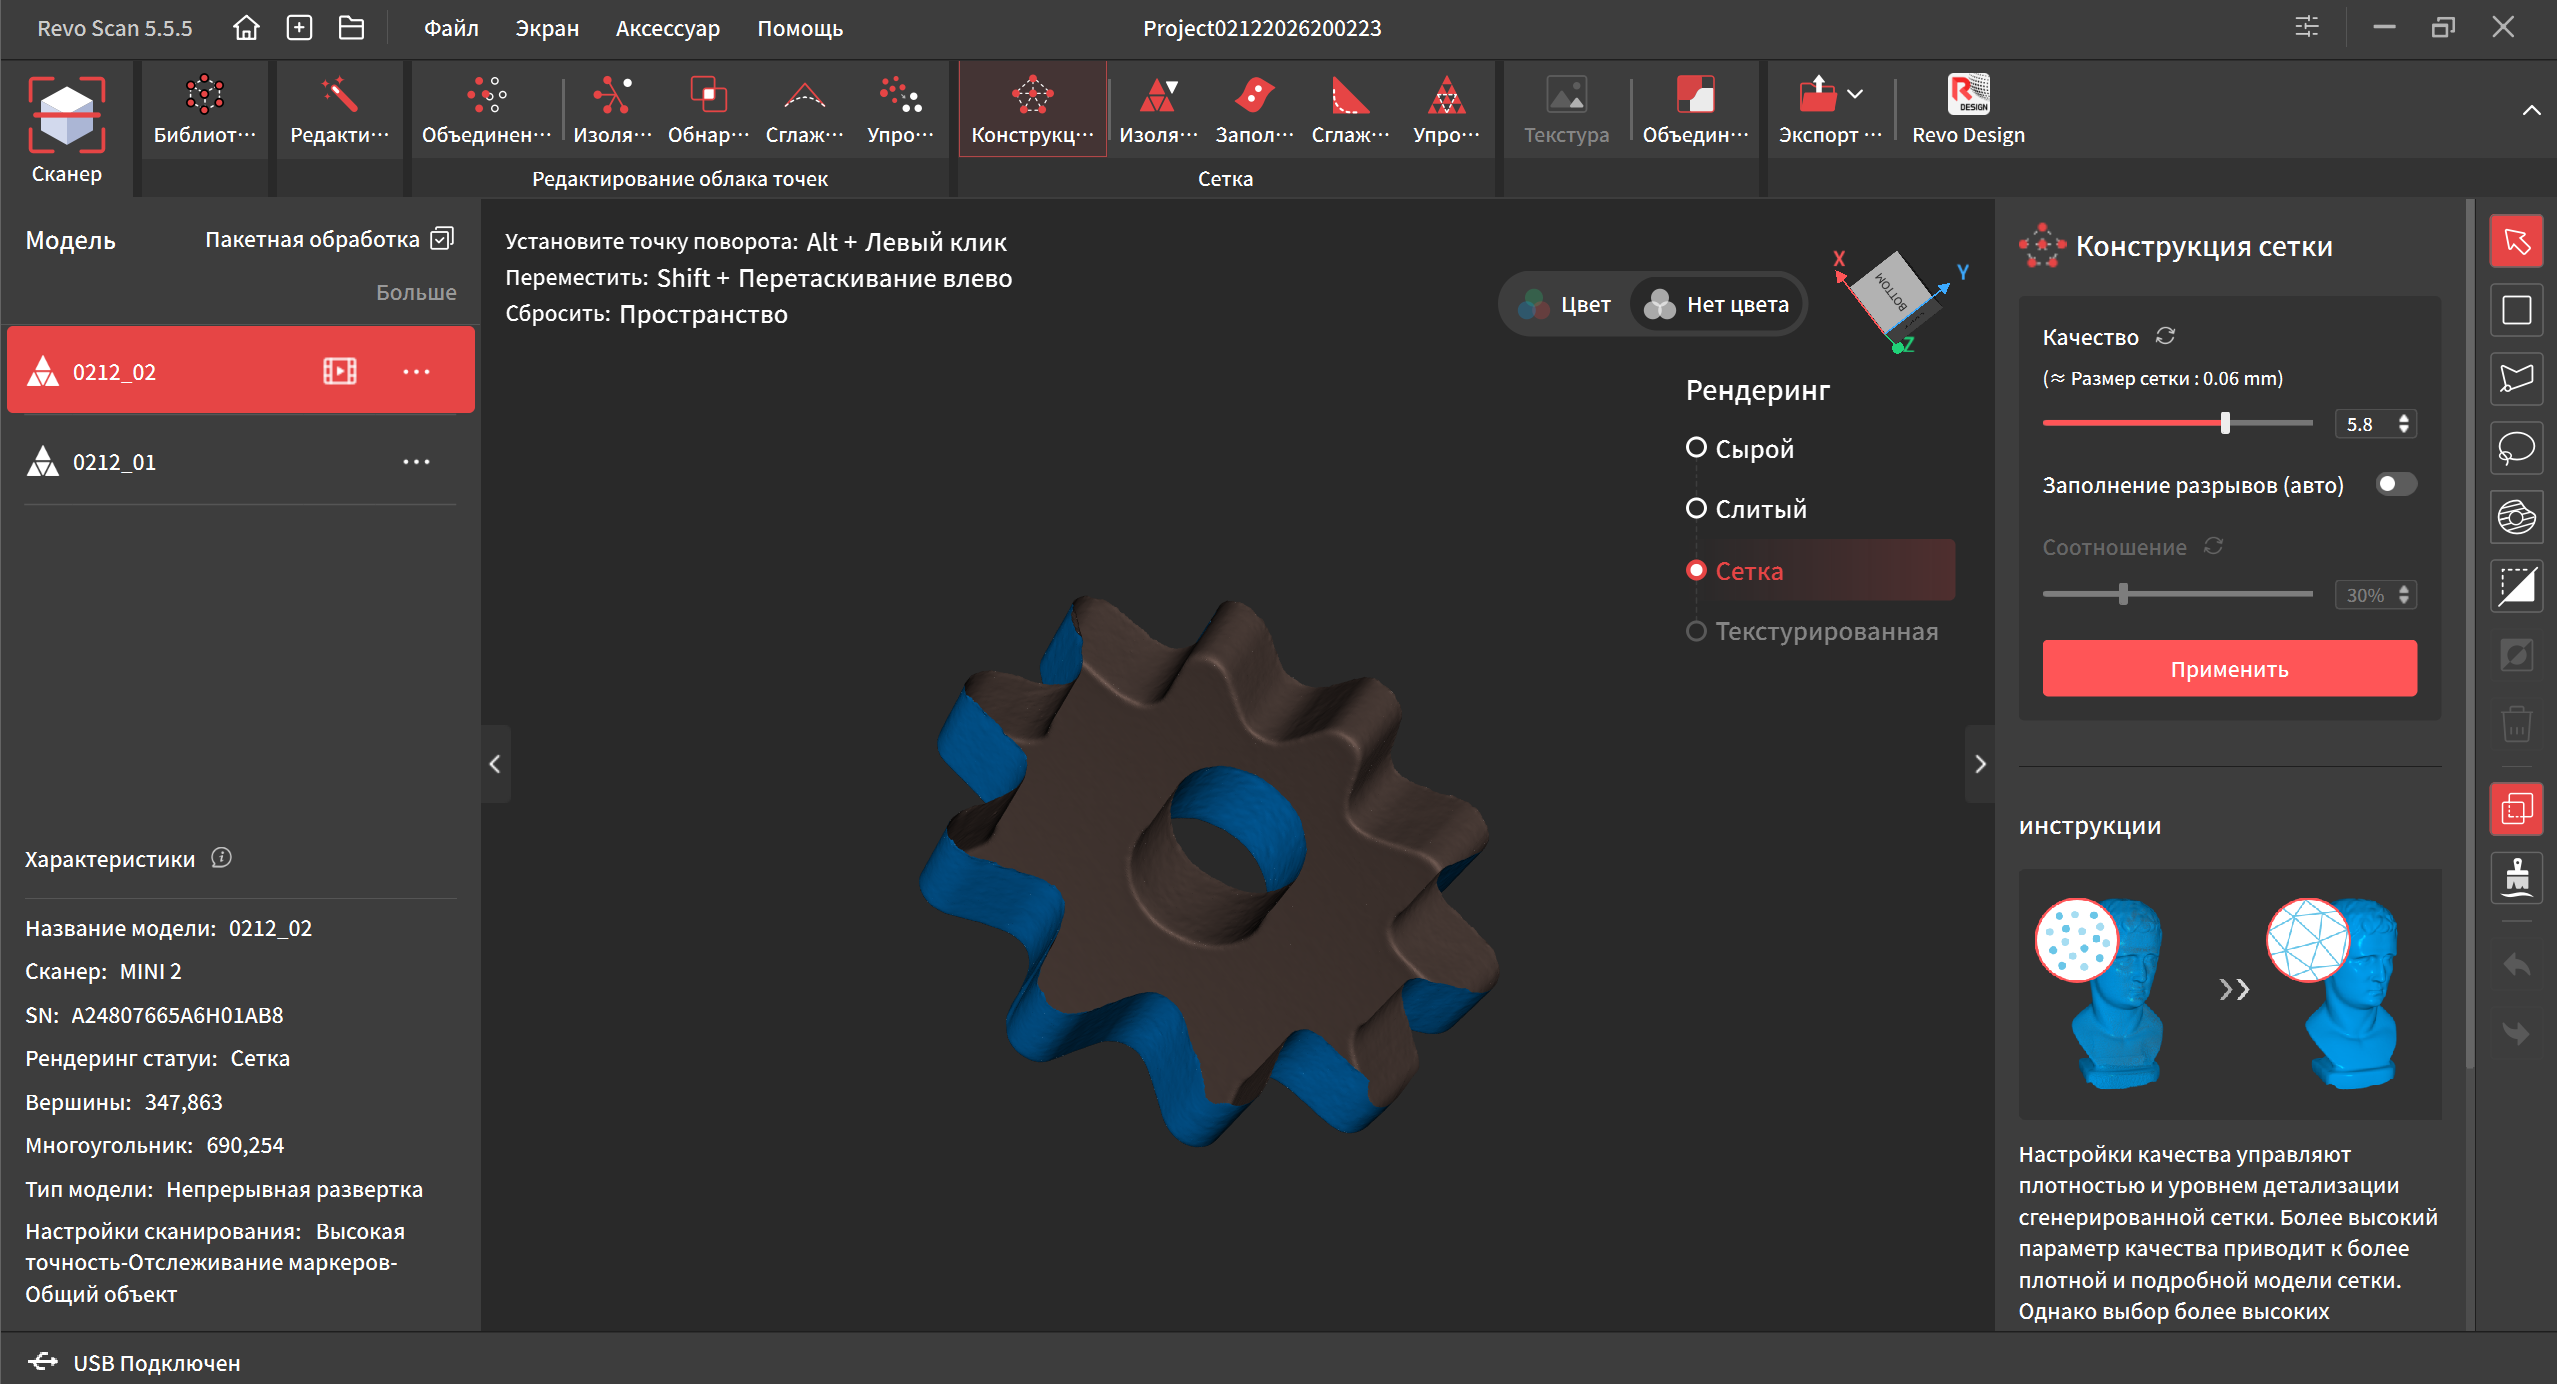
Task: Click the Качество quality slider handle
Action: (x=2225, y=423)
